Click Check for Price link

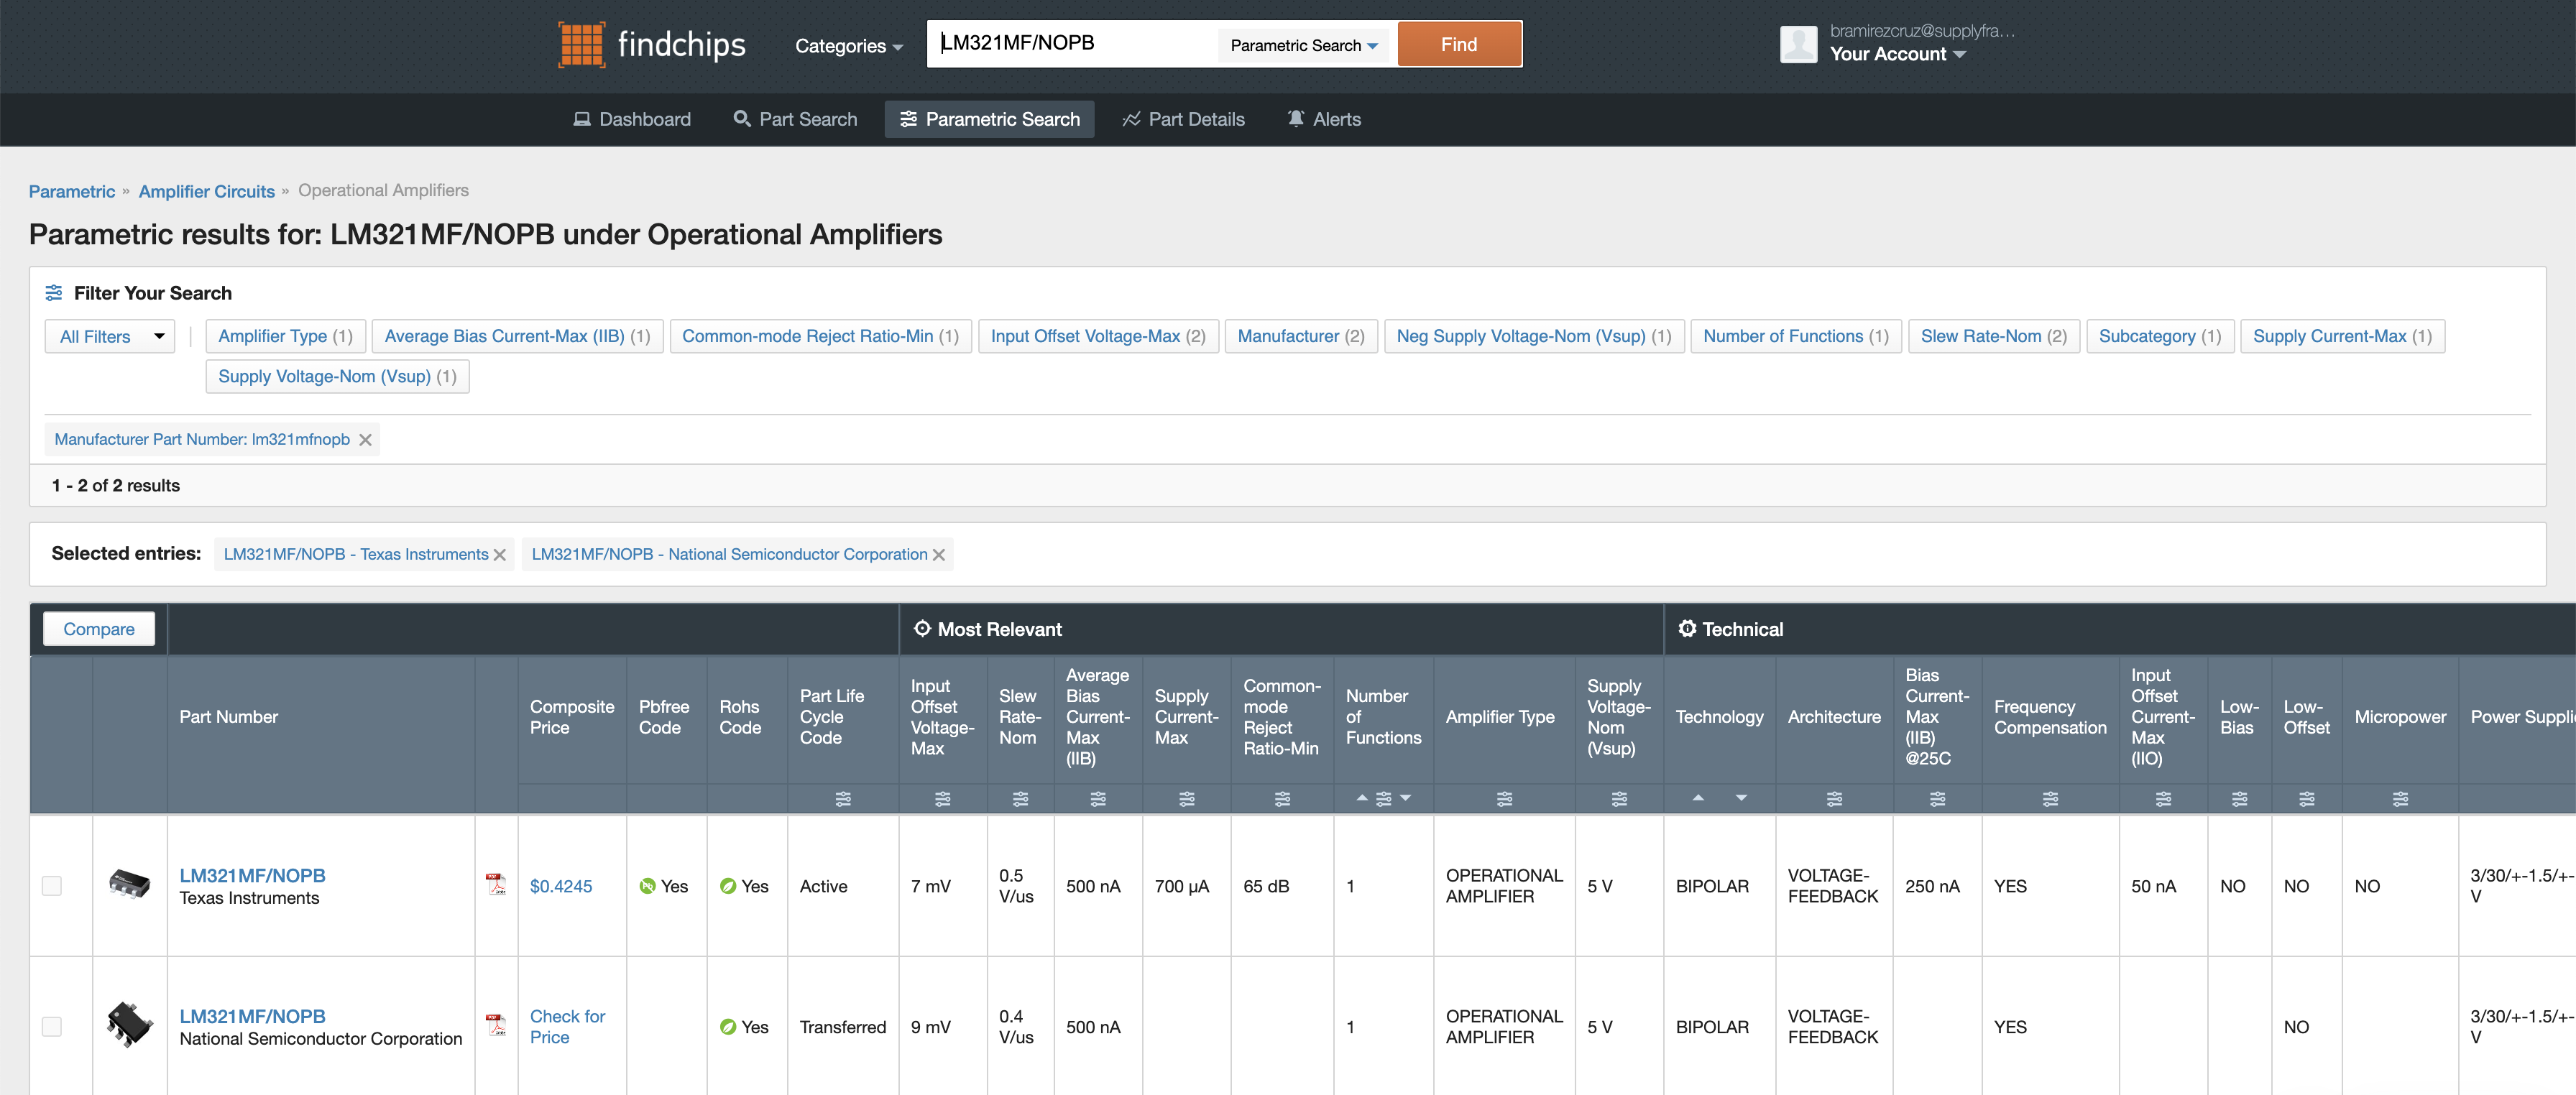point(567,1027)
